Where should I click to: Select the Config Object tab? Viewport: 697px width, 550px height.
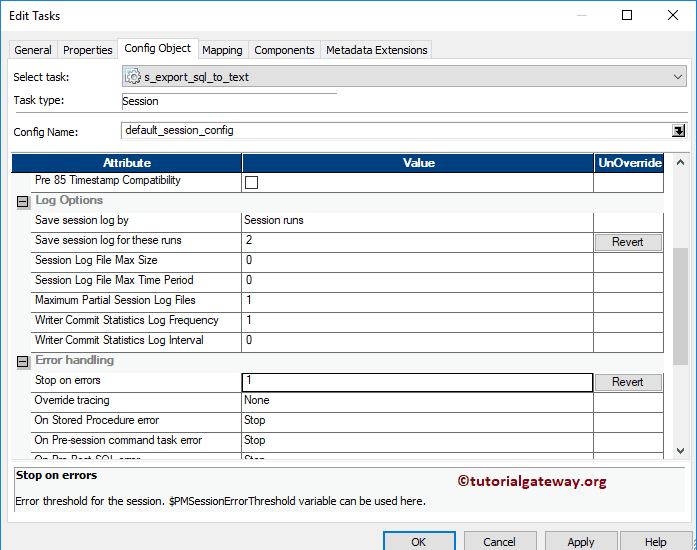(157, 48)
